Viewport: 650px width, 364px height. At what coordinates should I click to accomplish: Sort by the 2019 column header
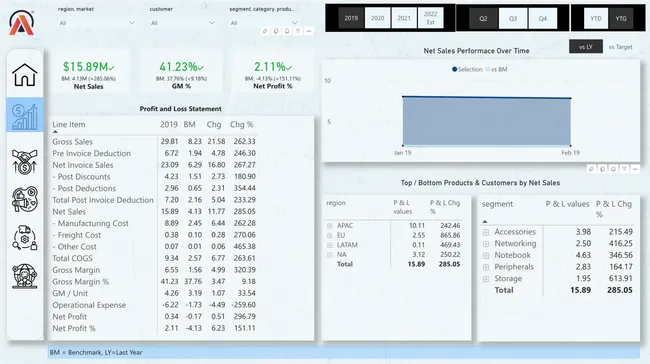(x=169, y=124)
